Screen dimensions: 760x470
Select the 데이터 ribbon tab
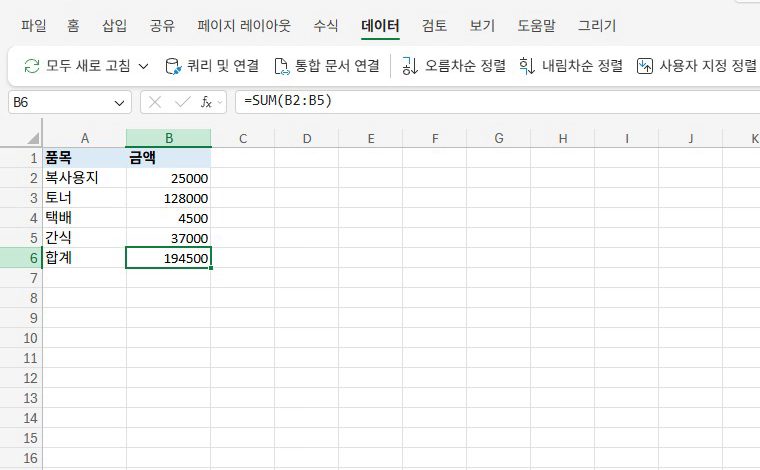380,25
